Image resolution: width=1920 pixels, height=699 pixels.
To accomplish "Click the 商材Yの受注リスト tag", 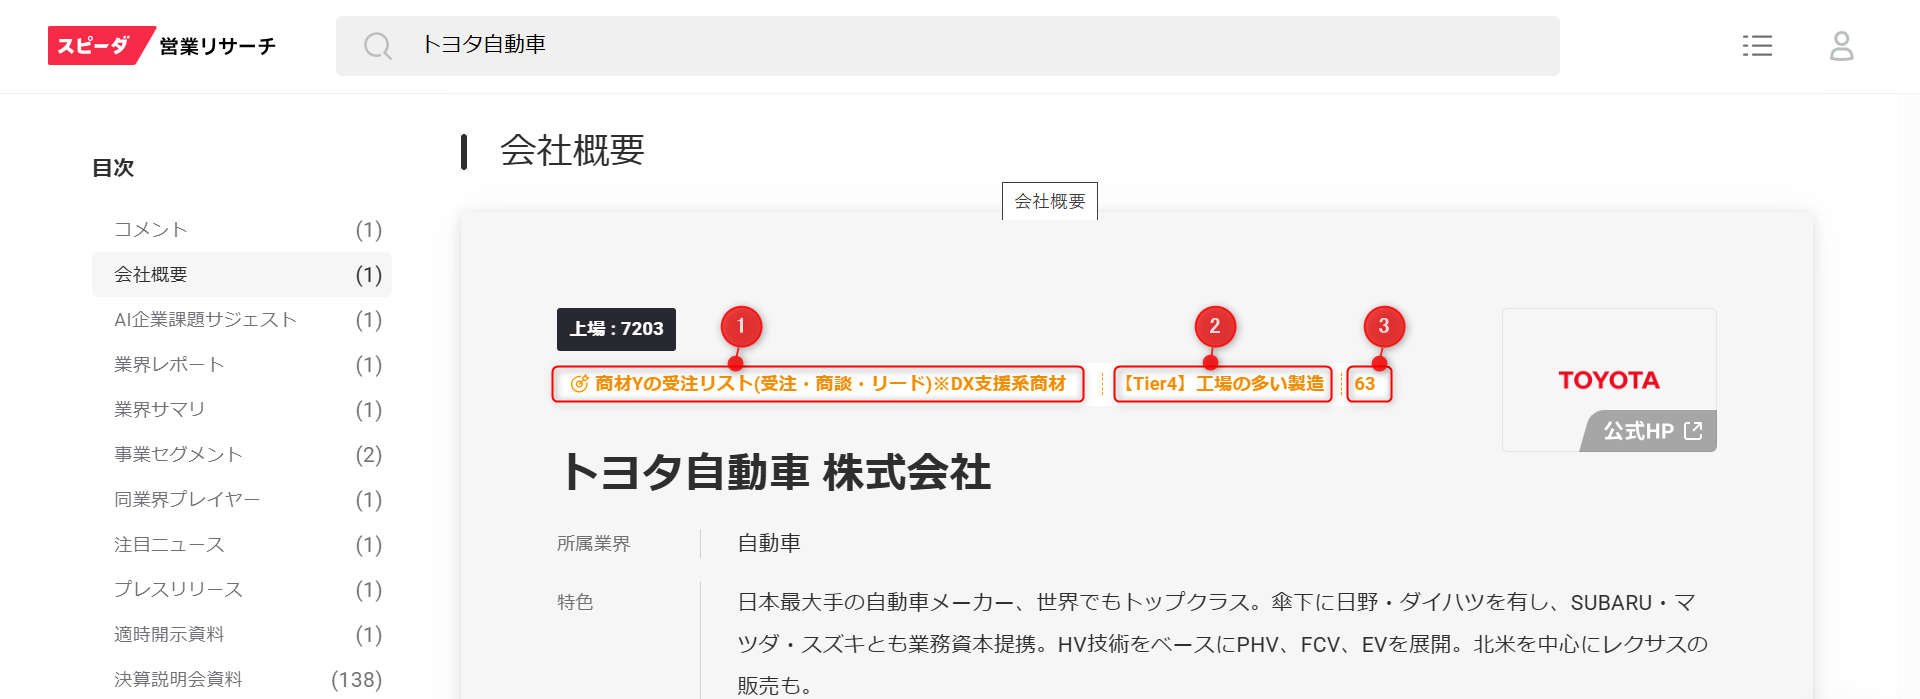I will click(x=818, y=384).
